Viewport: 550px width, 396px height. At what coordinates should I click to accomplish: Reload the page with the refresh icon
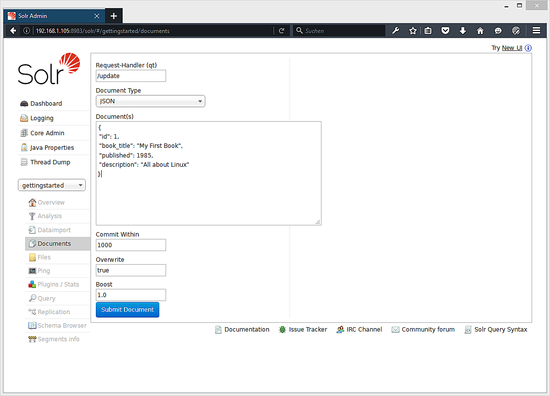[x=281, y=31]
